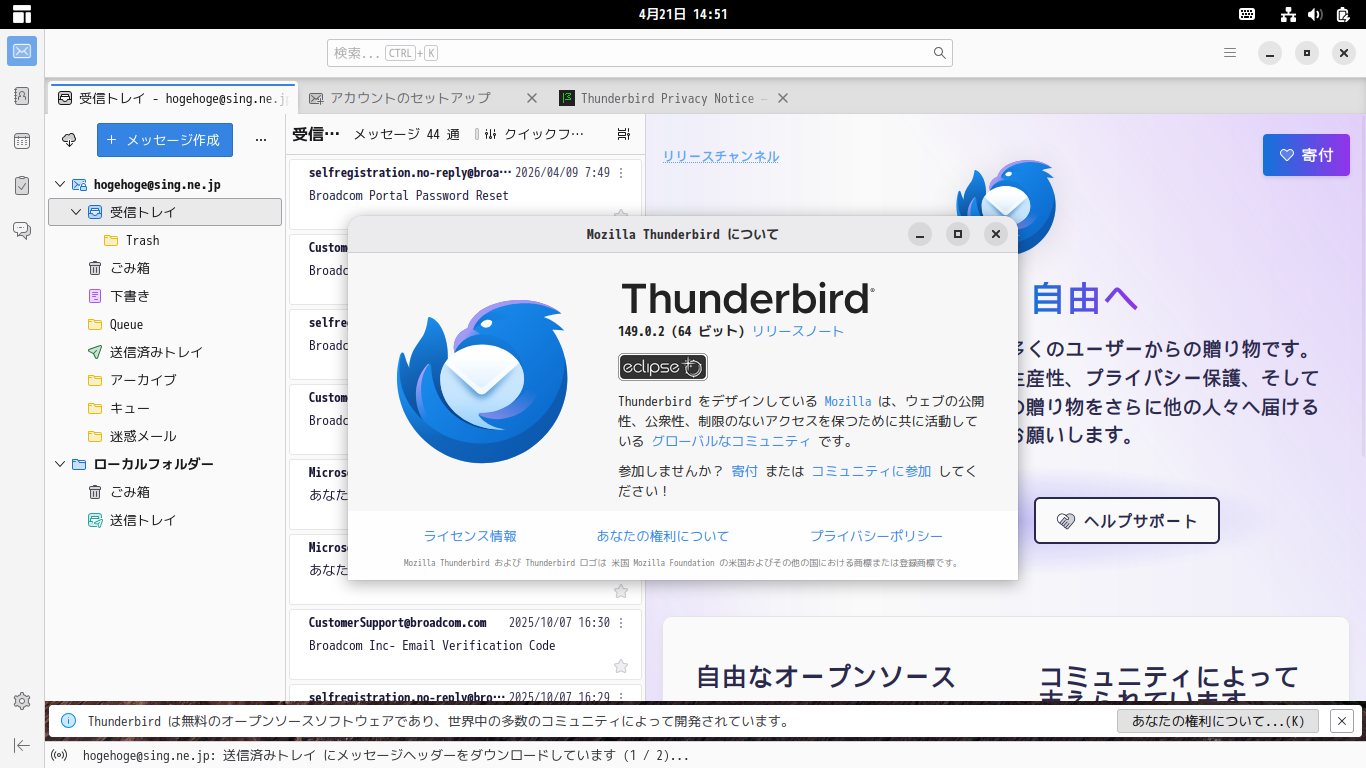Screen dimensions: 1366x768
Task: Click the clock showing 4月21日 14:51
Action: click(x=683, y=14)
